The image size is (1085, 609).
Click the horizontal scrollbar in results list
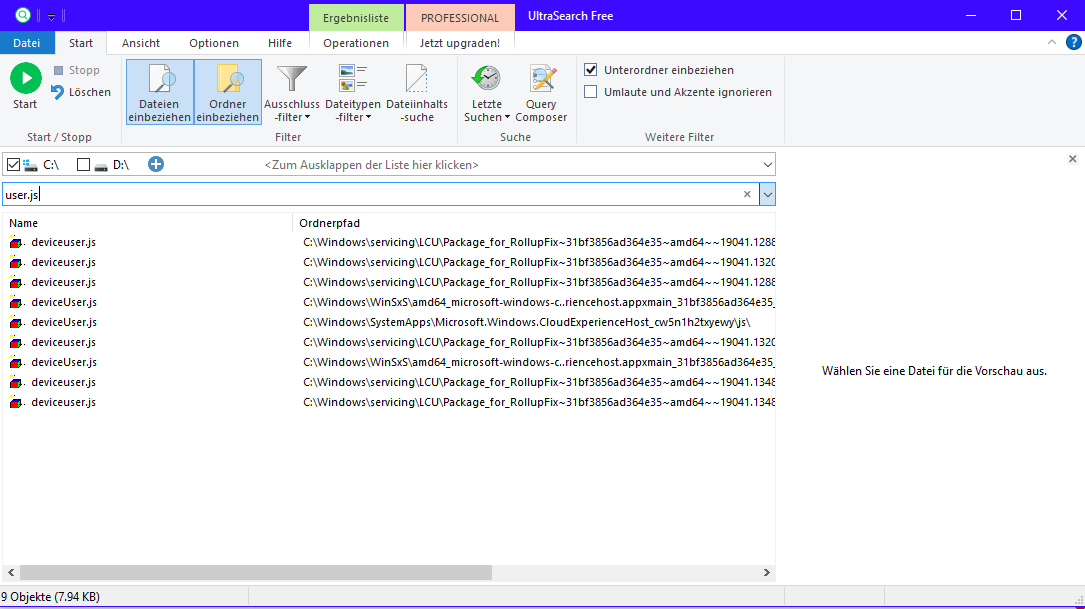point(250,573)
